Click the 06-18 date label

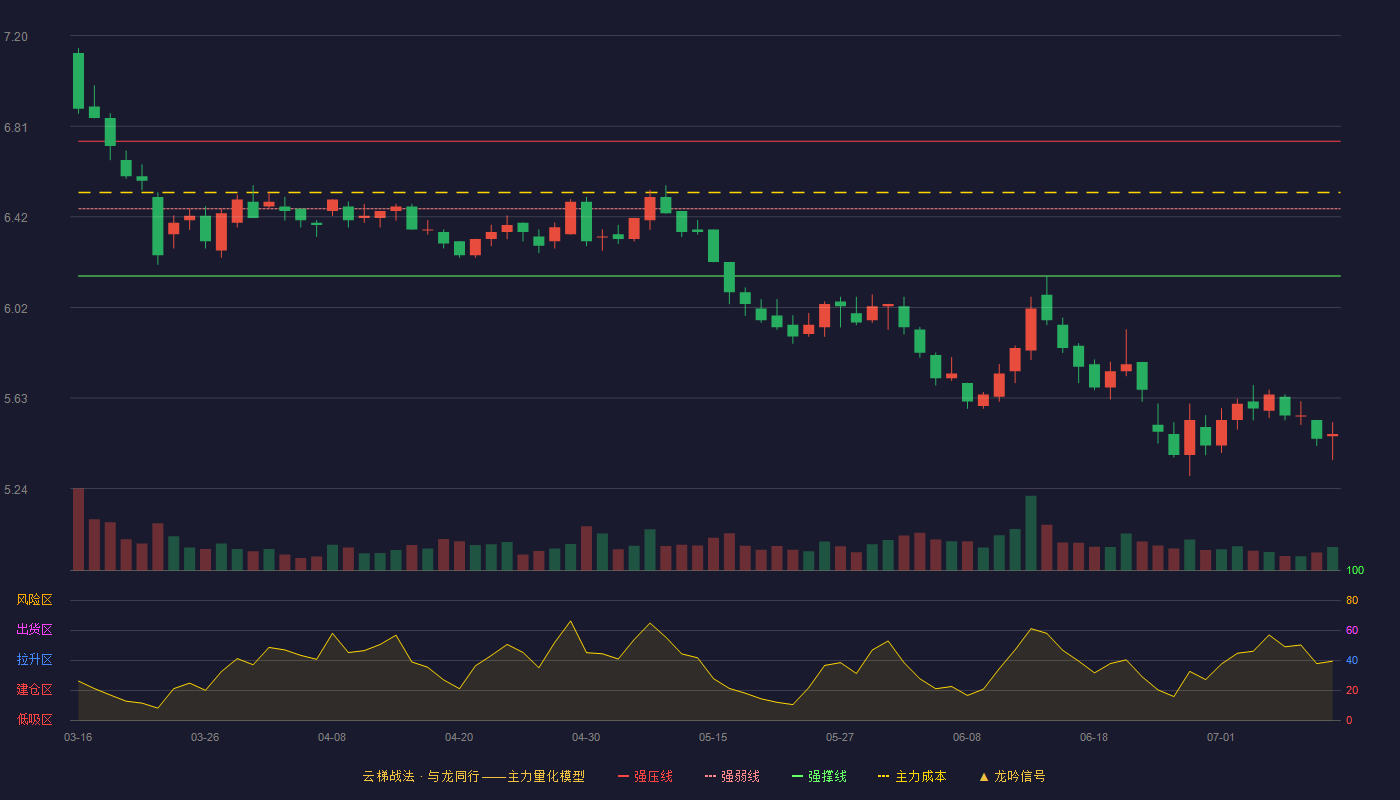point(1094,737)
